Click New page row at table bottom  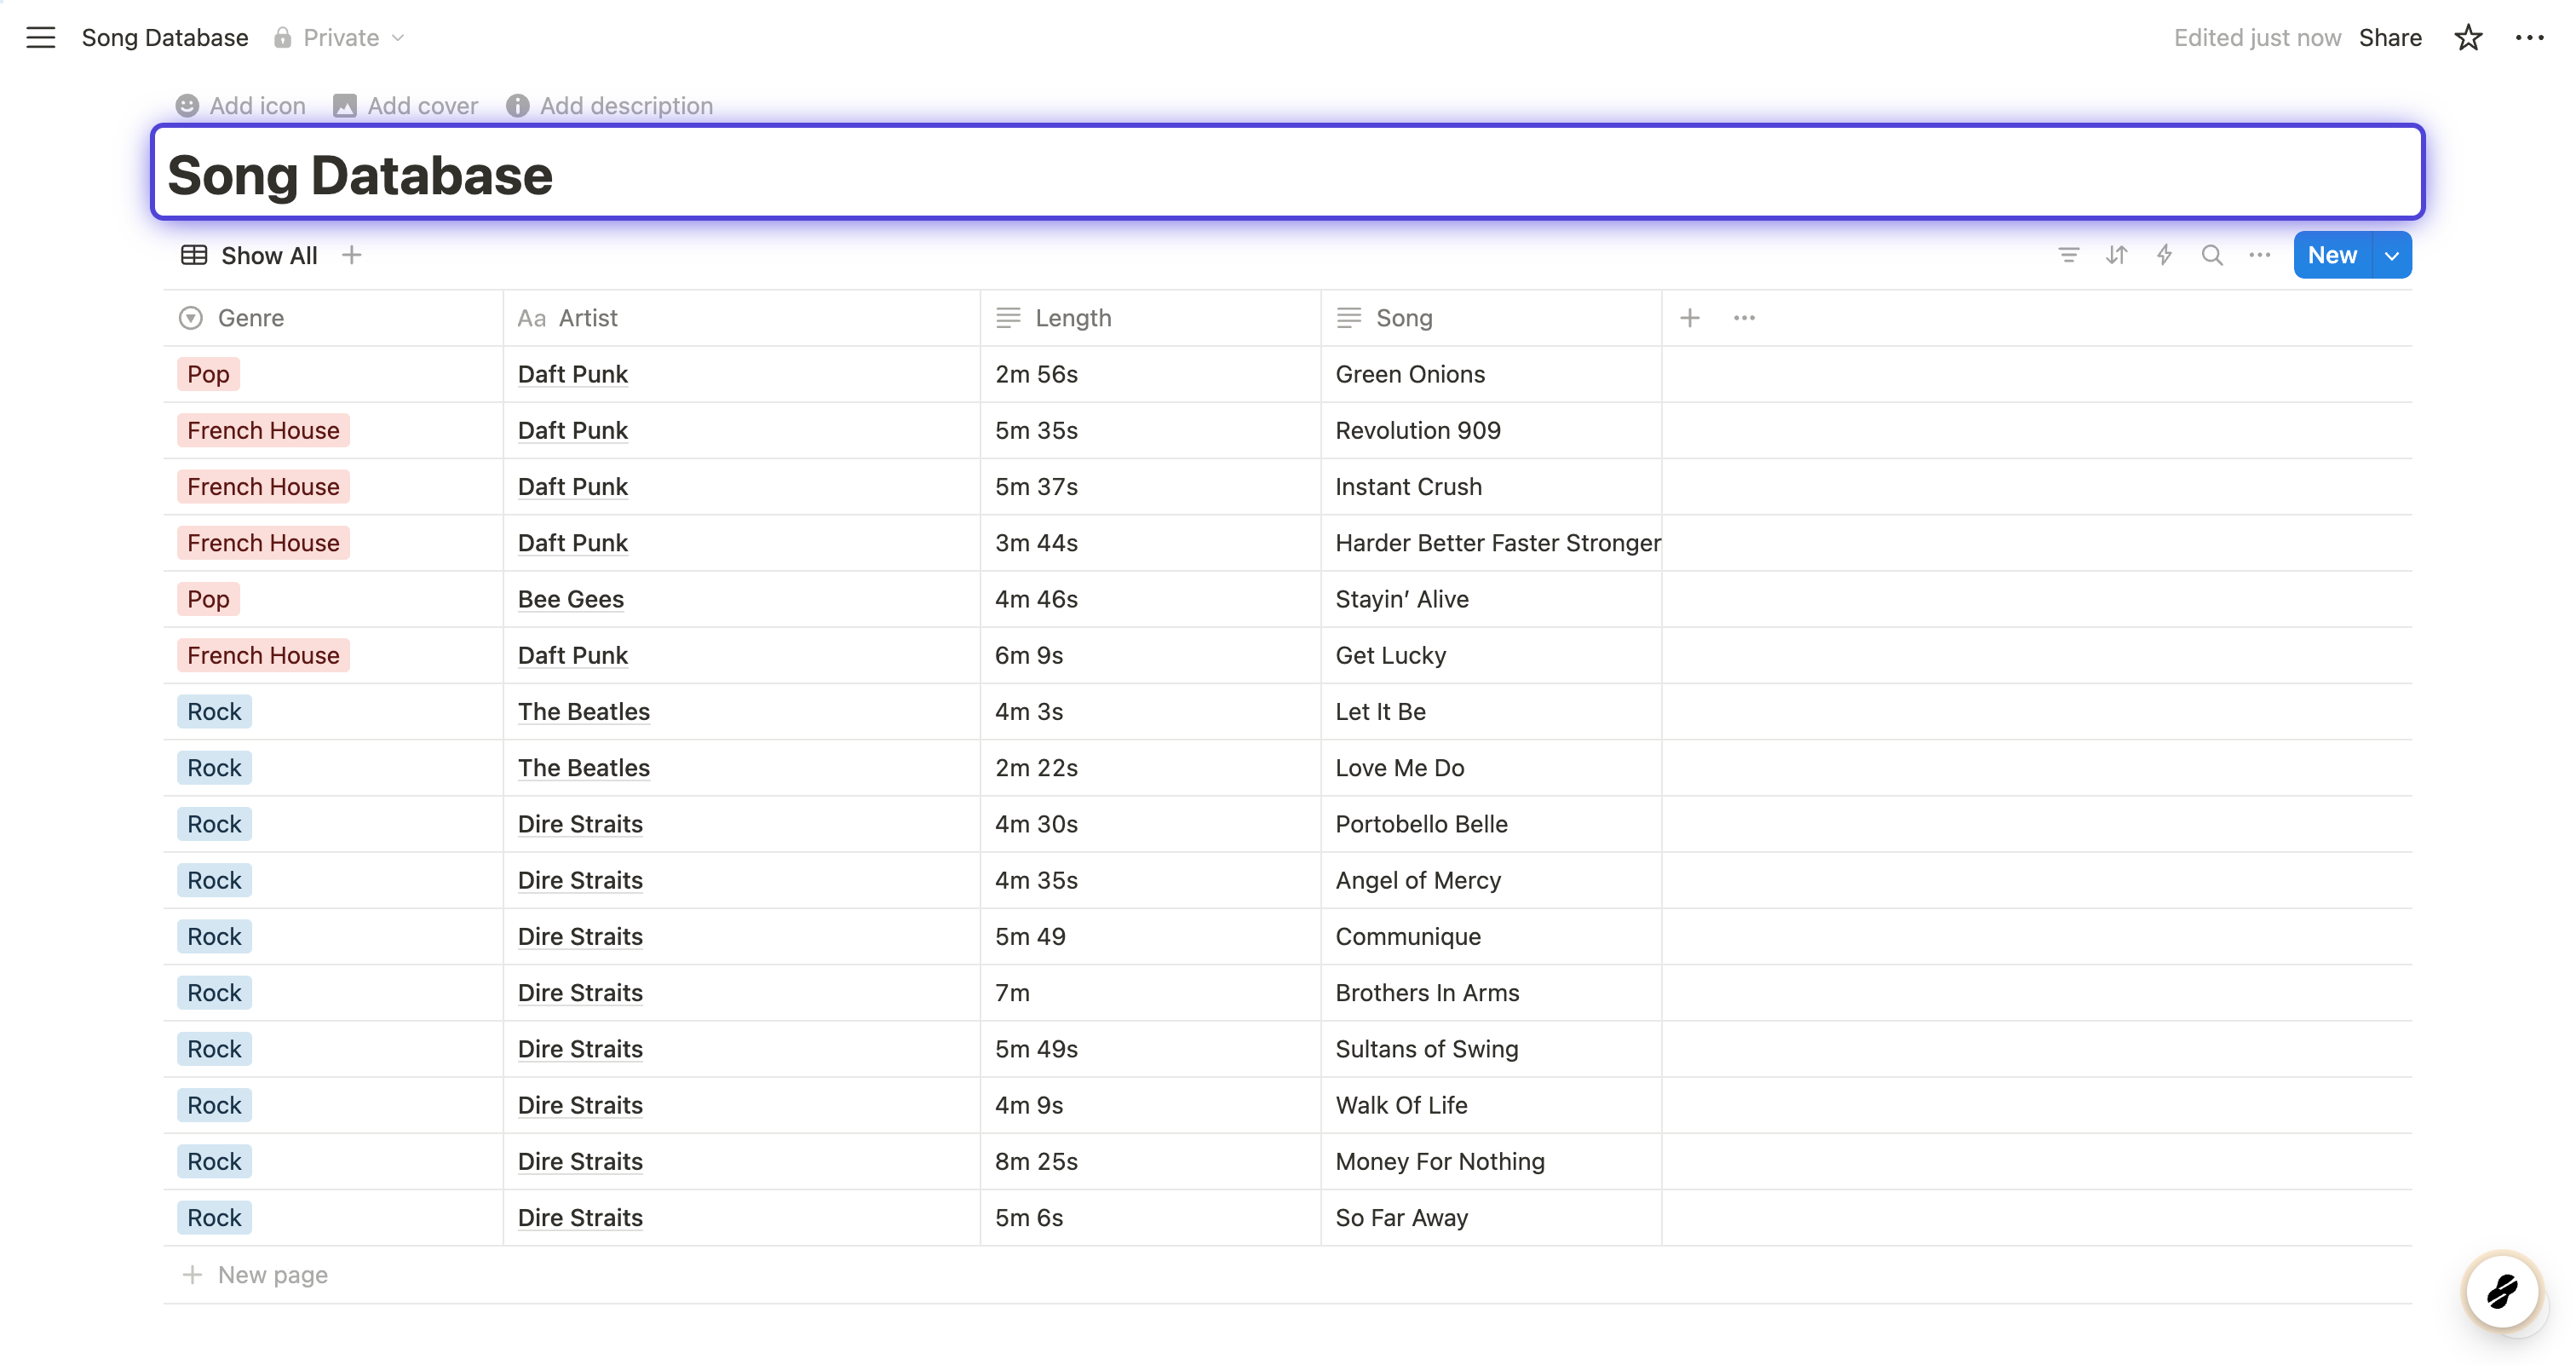point(272,1274)
